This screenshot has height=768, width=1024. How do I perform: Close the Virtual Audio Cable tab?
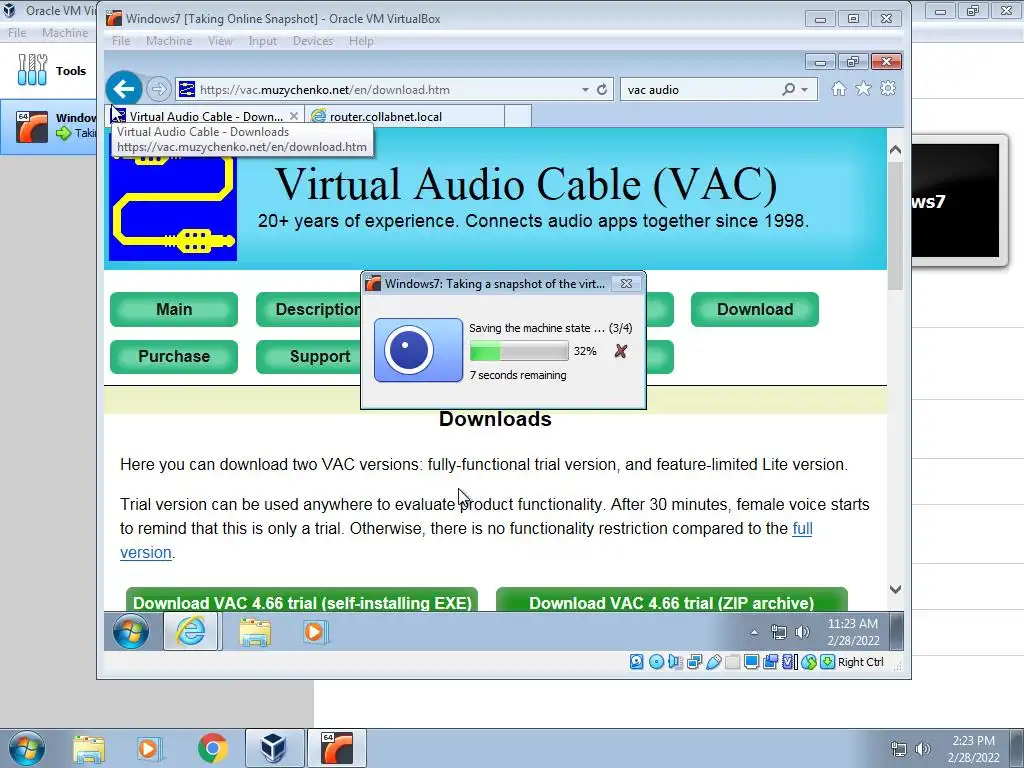294,116
